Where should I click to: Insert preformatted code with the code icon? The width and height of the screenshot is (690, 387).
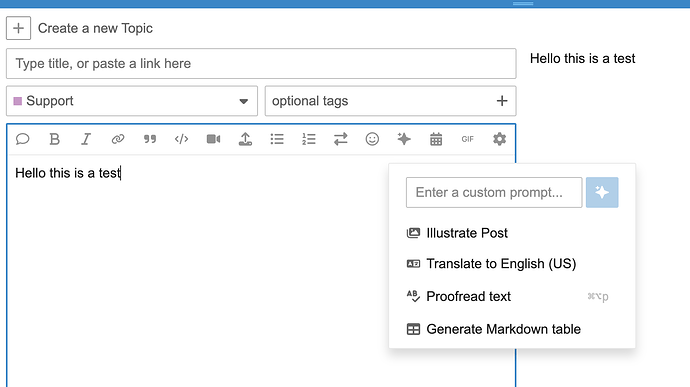181,139
